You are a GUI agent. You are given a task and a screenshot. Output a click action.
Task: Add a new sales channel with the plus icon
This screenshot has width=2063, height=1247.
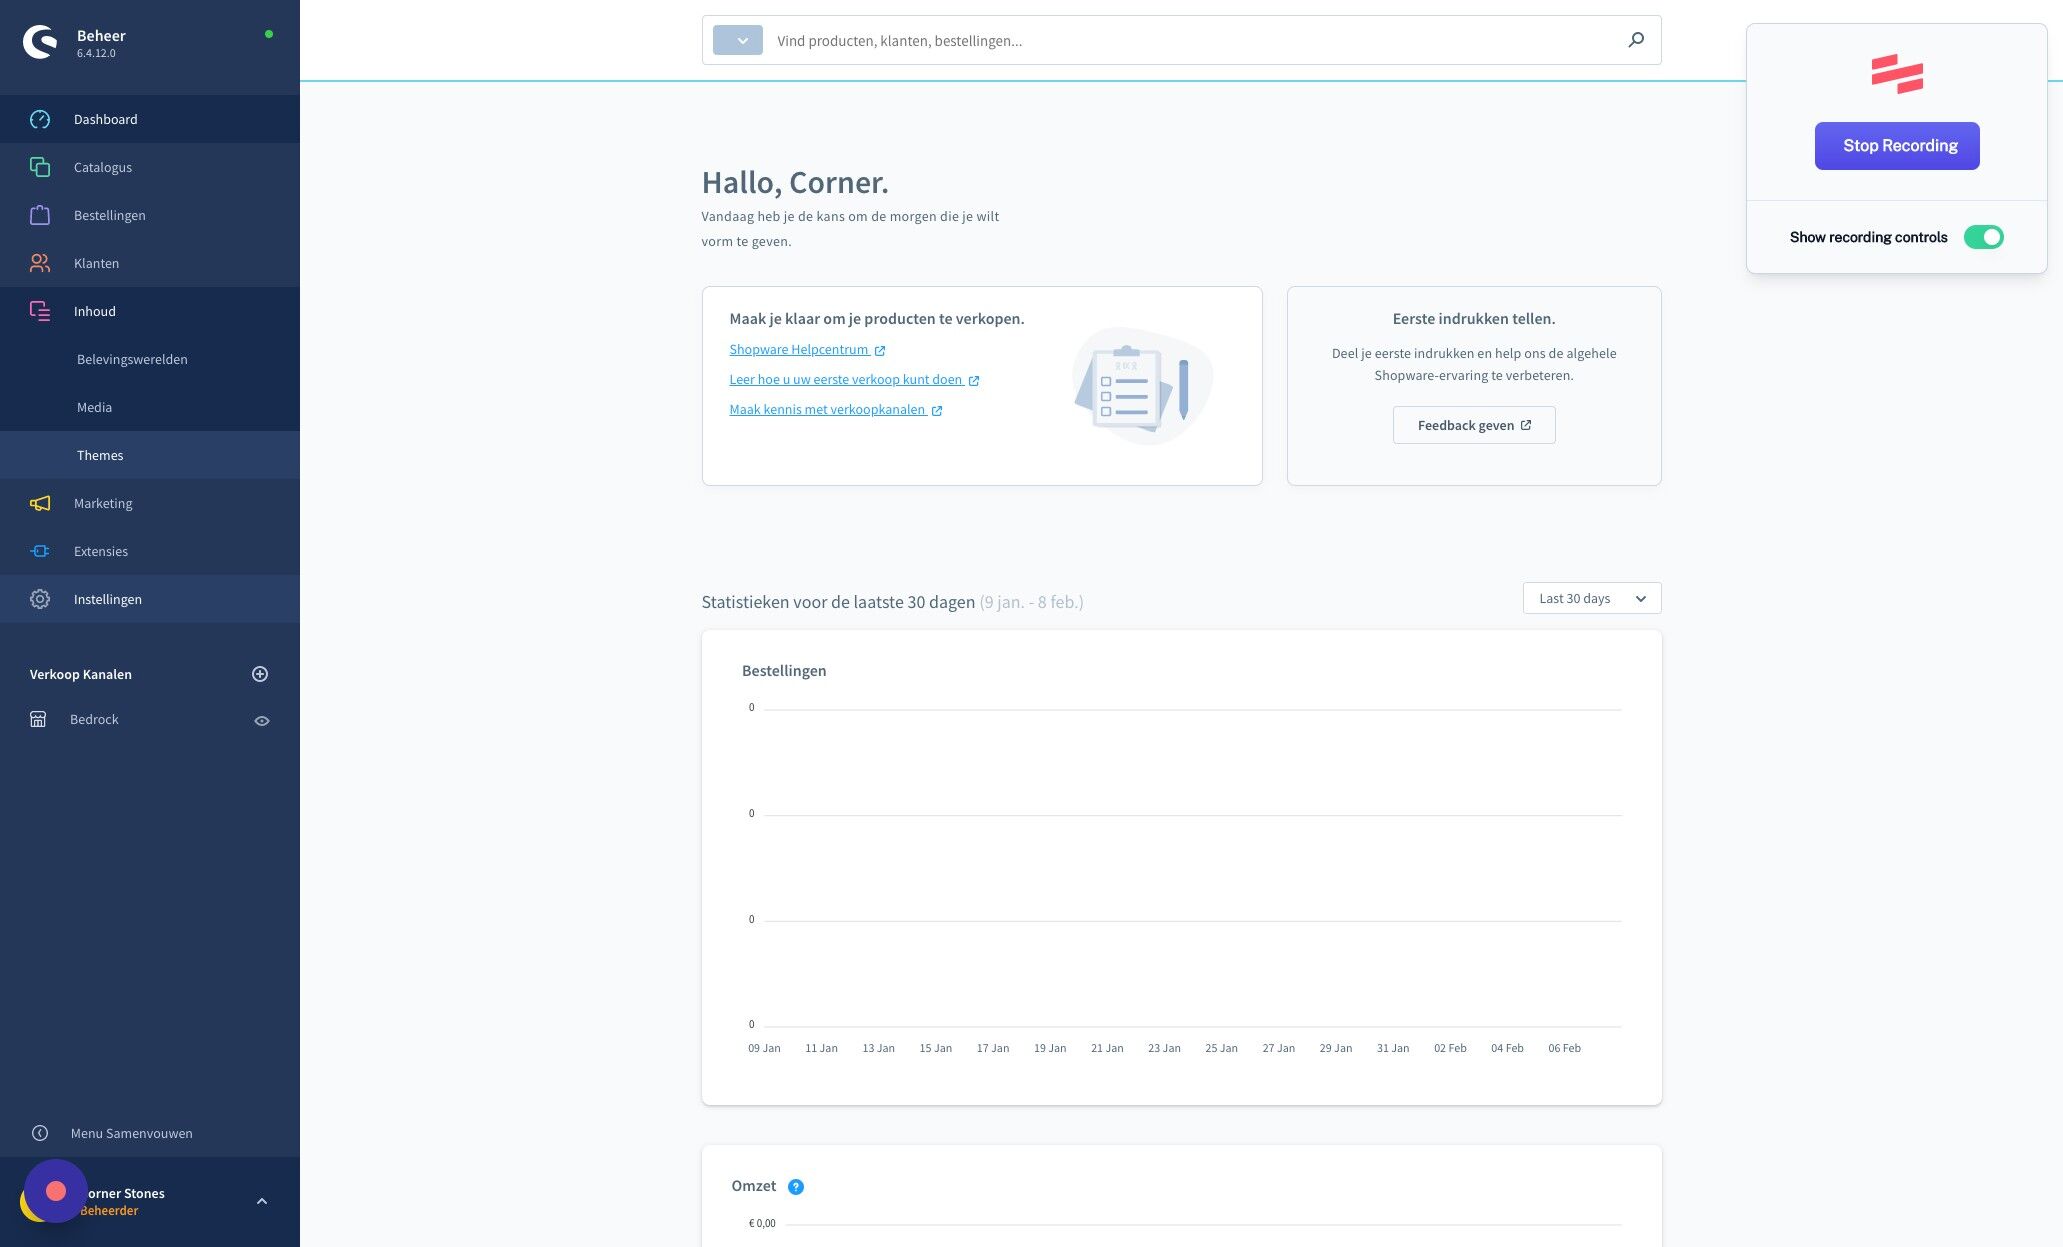[260, 674]
